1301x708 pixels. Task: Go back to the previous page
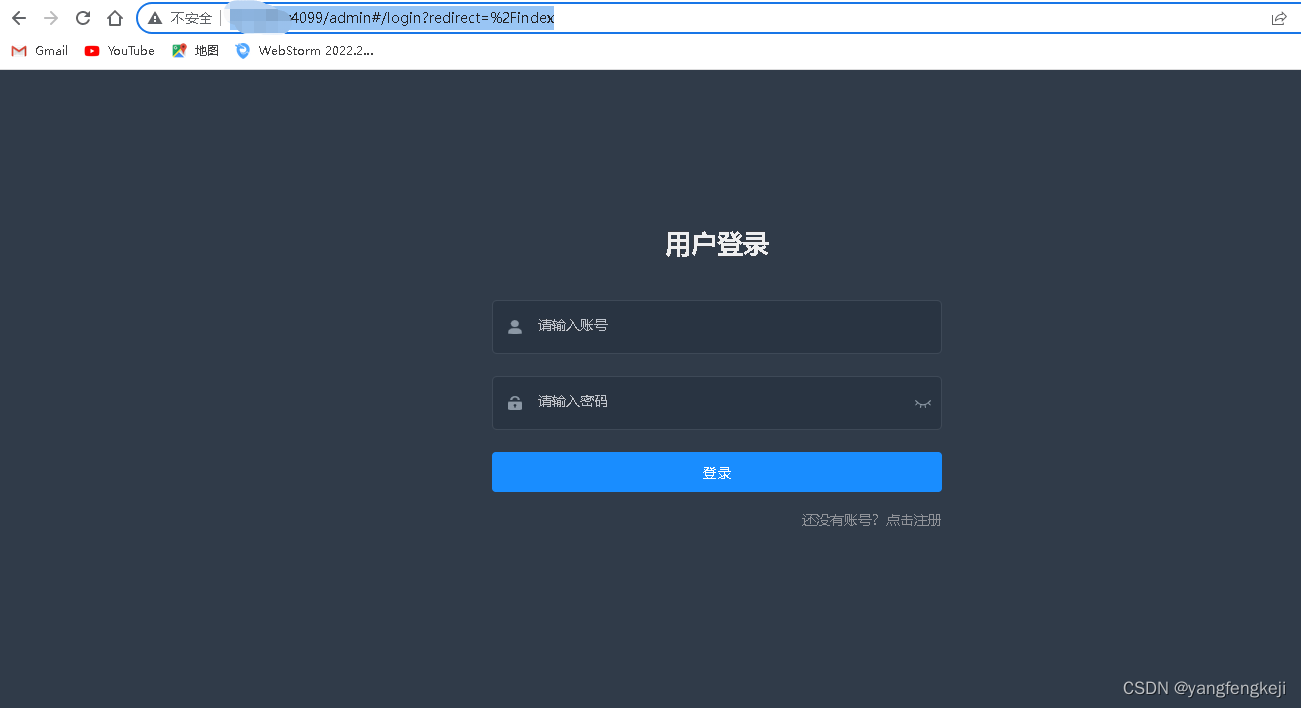point(19,17)
